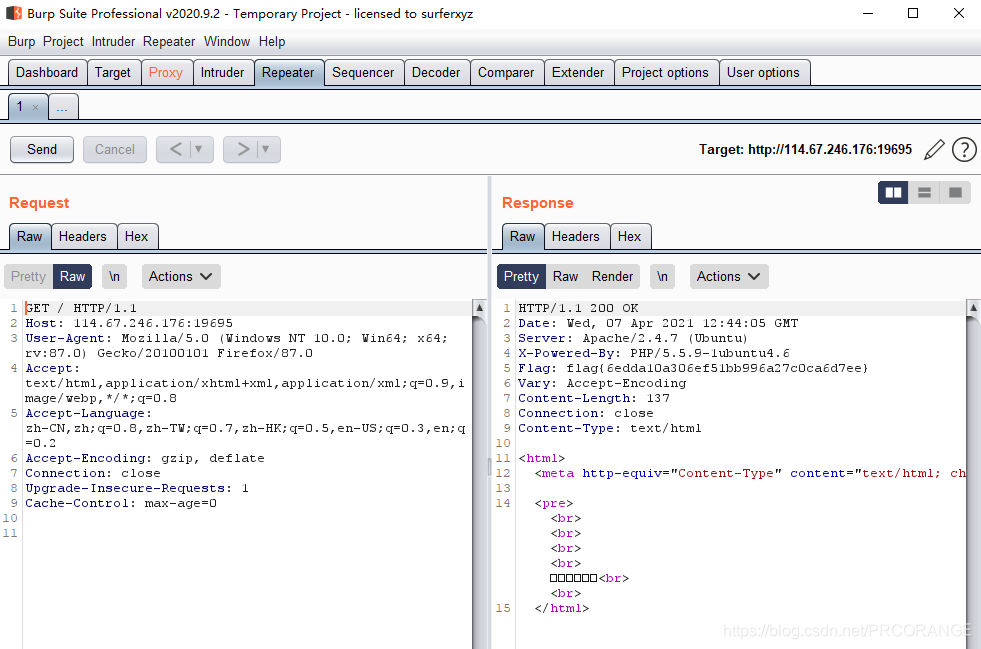The image size is (981, 649).
Task: Select Raw view in the response editor toolbar
Action: 566,277
